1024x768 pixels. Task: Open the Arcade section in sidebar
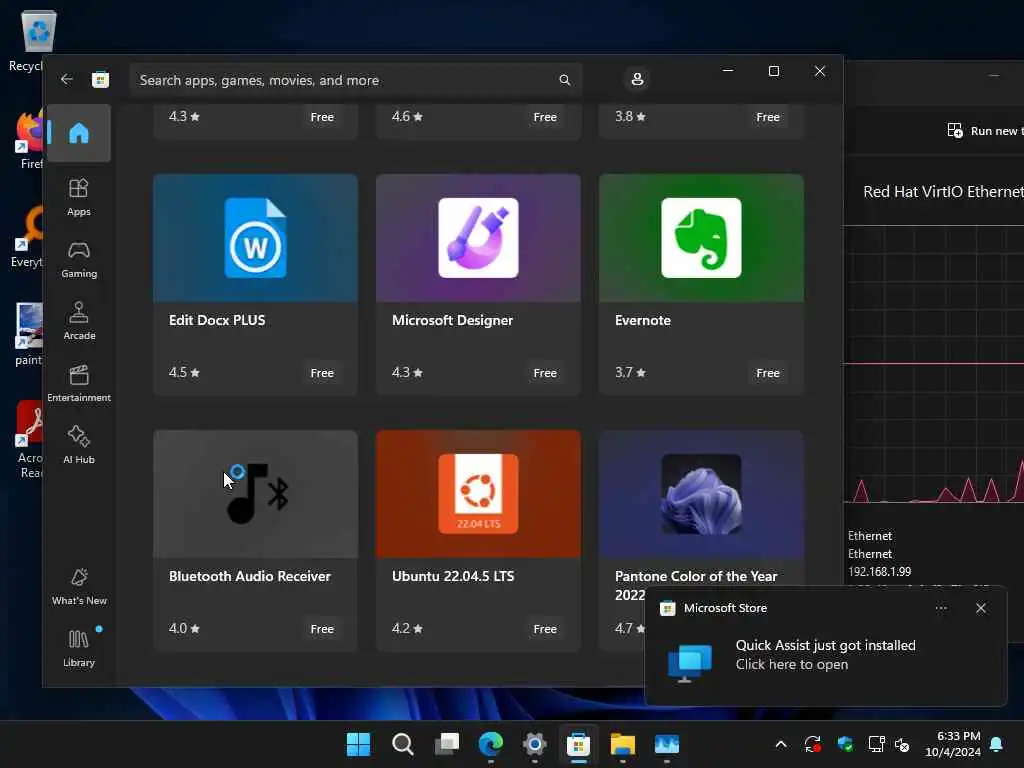[79, 321]
